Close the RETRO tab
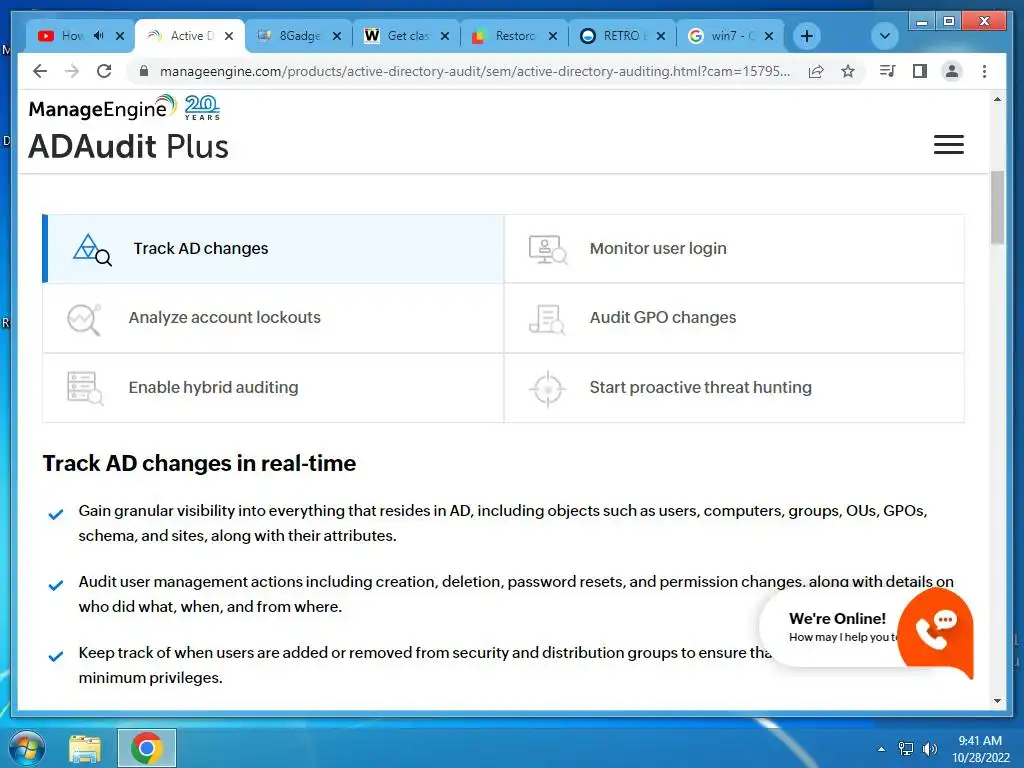Viewport: 1024px width, 768px height. click(661, 36)
